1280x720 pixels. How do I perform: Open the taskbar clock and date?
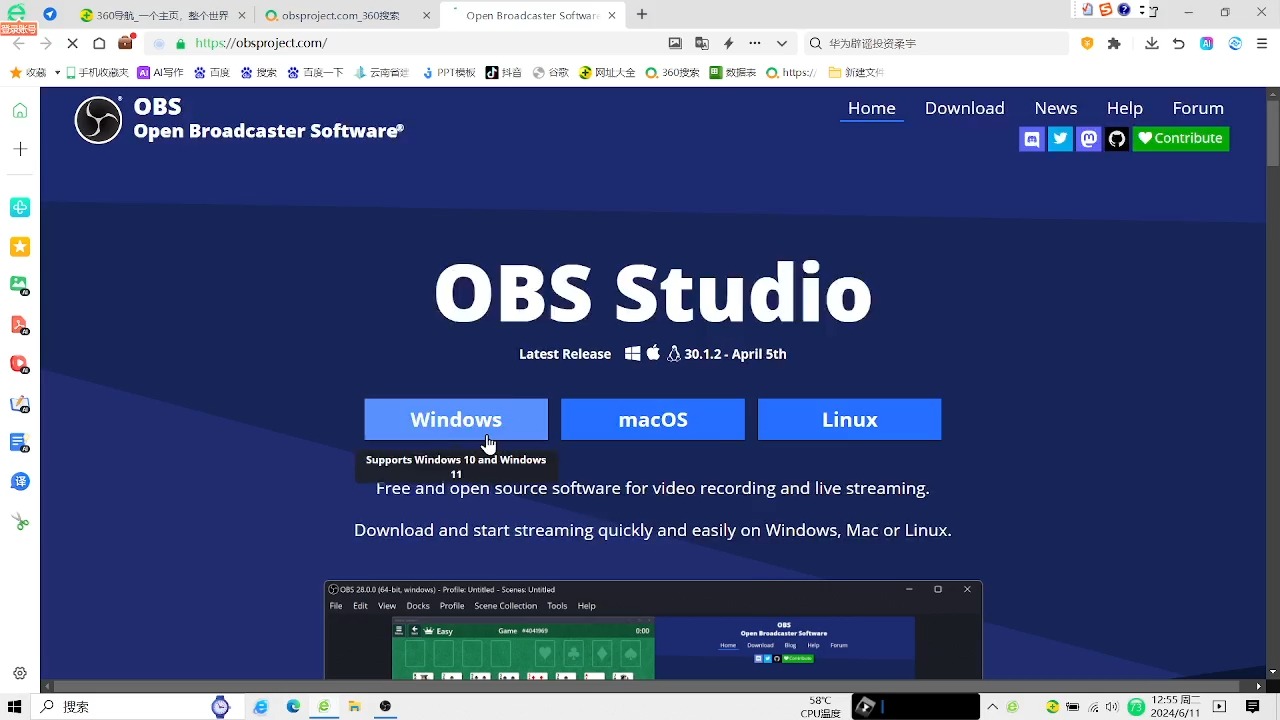tap(1176, 707)
